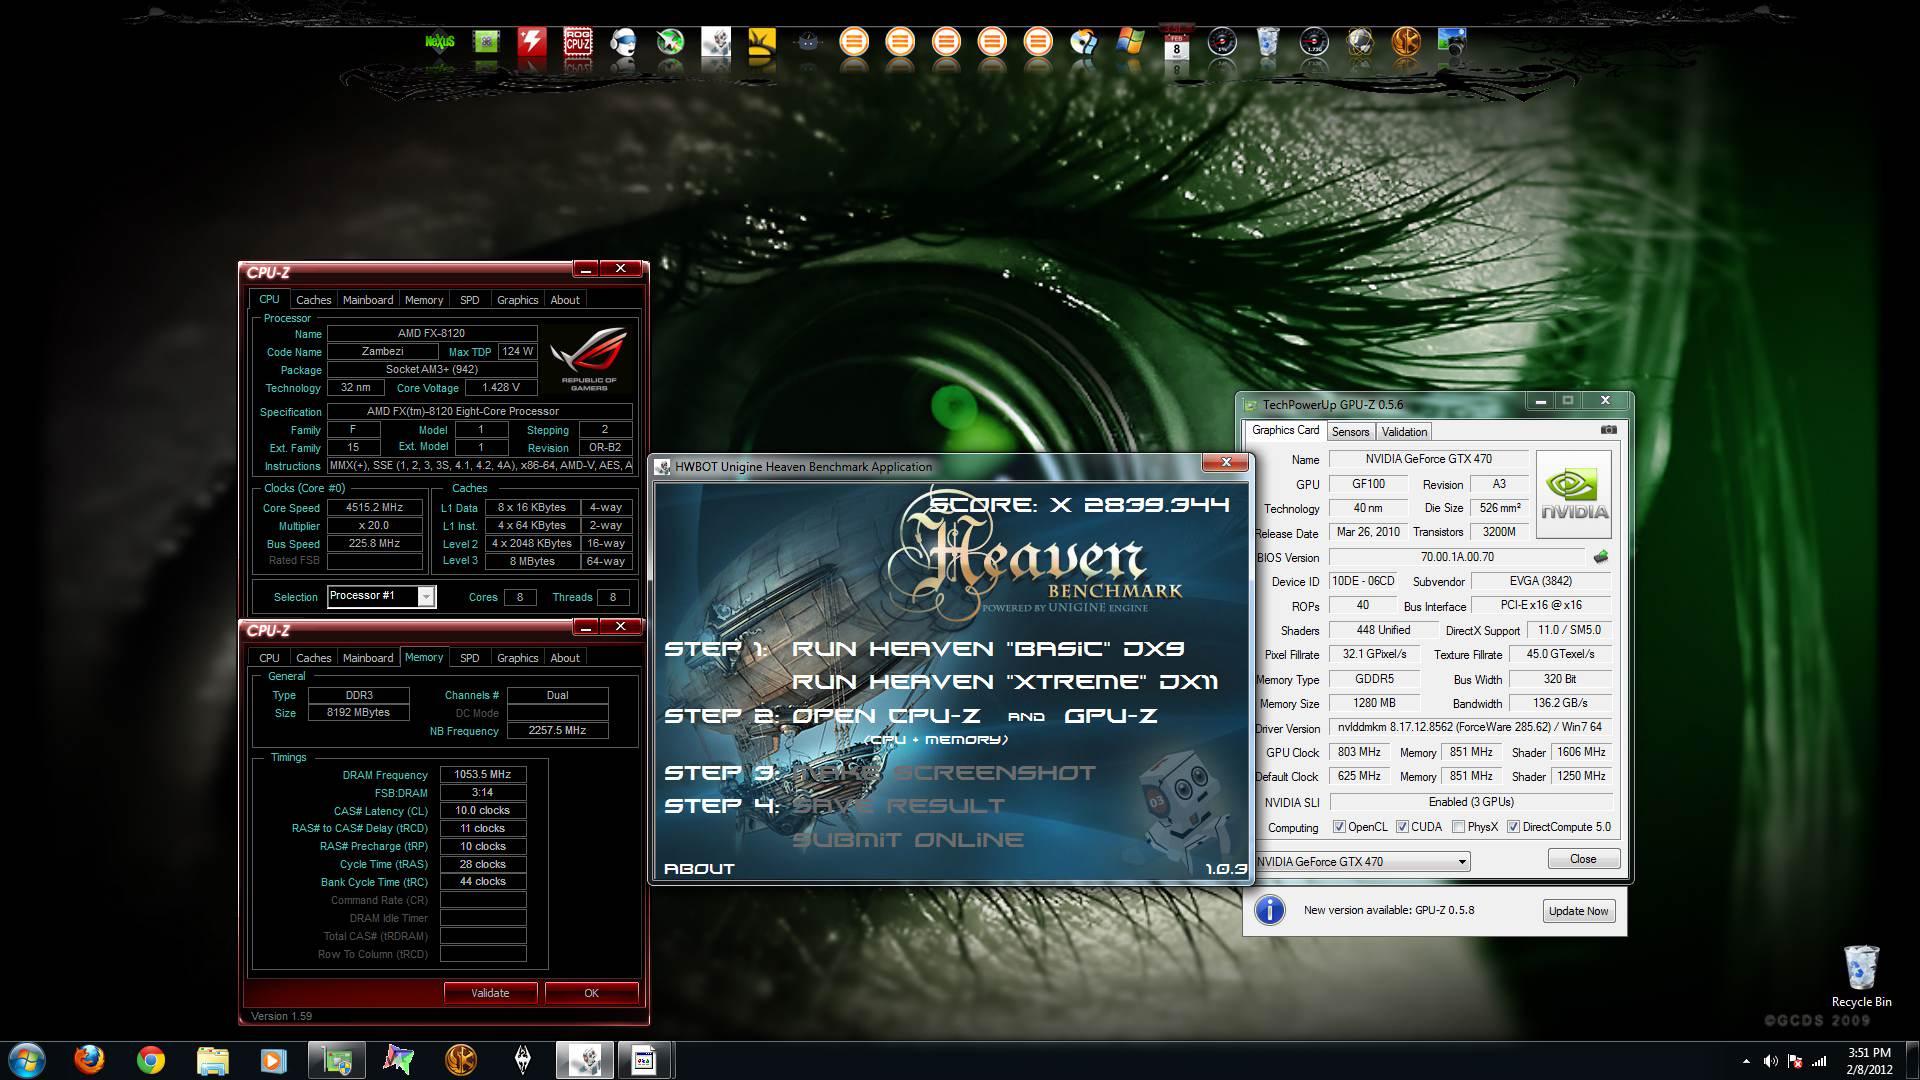Screen dimensions: 1920x1080
Task: Click the GPU-Z camera screenshot icon
Action: tap(1608, 430)
